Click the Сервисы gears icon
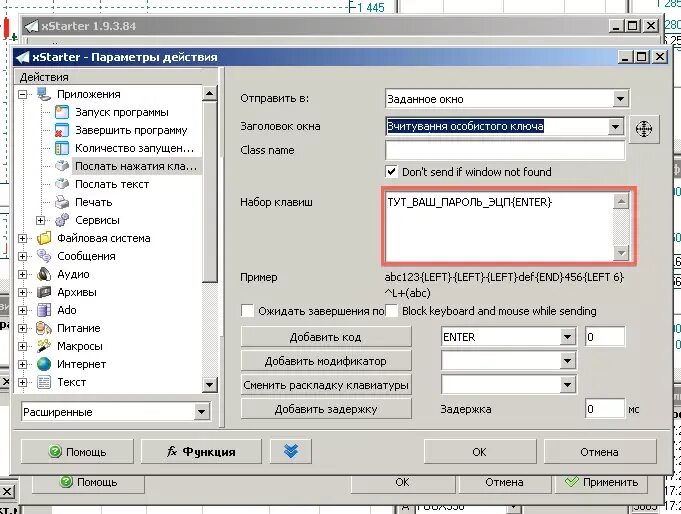 pos(62,220)
